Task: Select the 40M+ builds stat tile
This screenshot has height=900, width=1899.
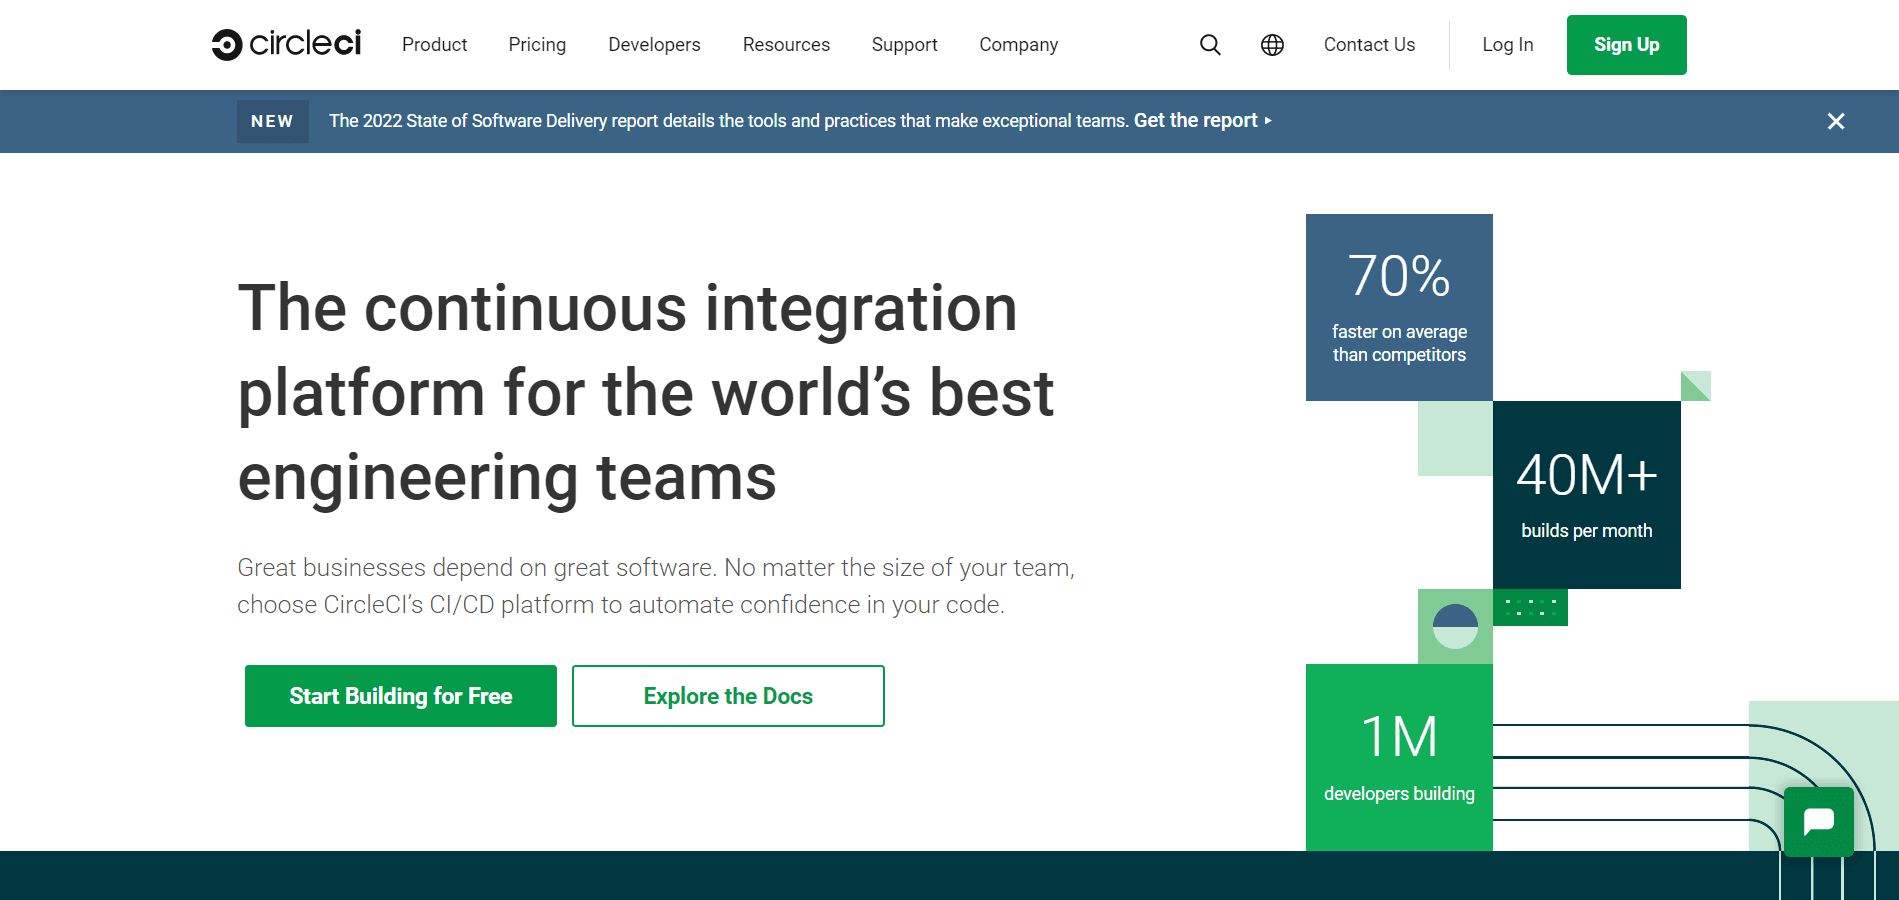Action: coord(1586,495)
